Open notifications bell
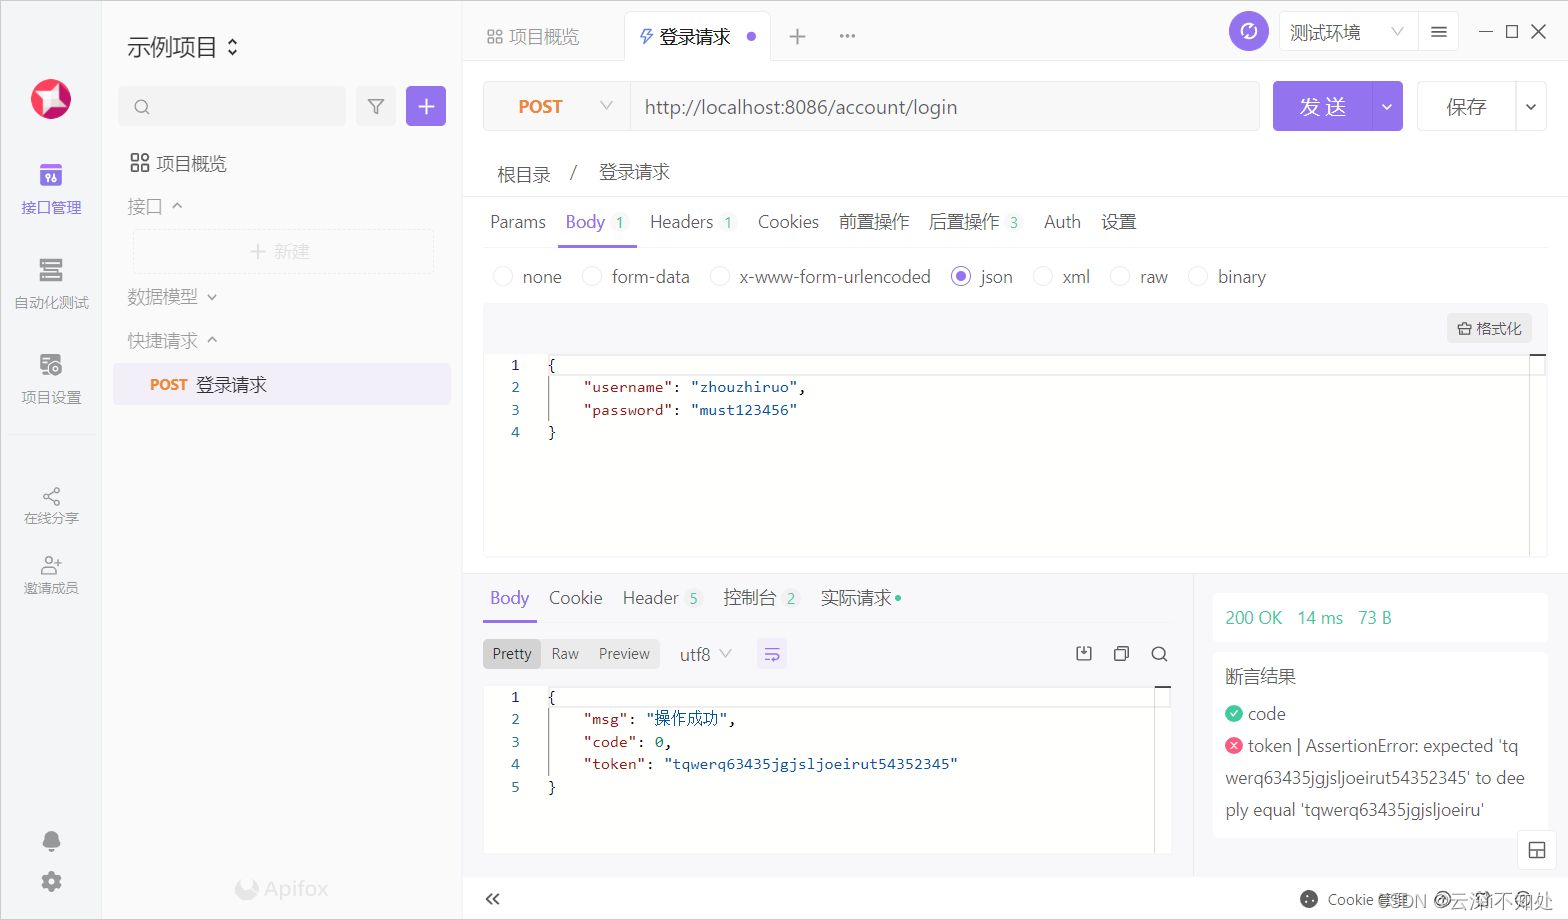Screen dimensions: 1568x920 pos(51,841)
